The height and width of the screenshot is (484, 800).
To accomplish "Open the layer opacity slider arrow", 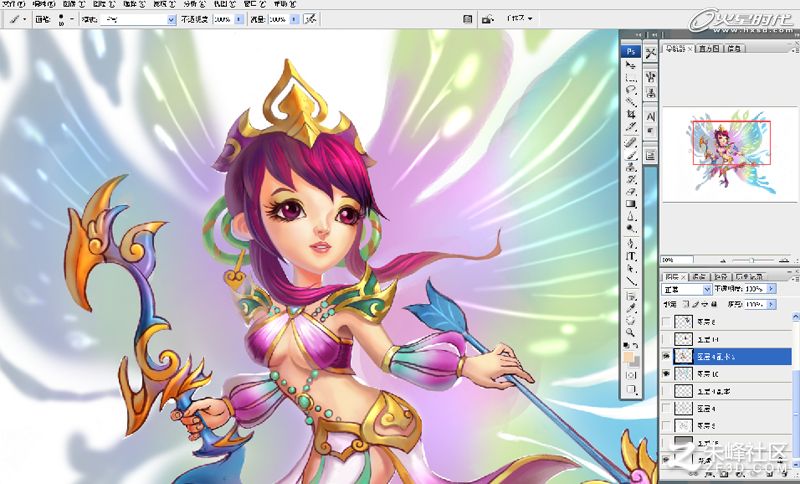I will [771, 289].
